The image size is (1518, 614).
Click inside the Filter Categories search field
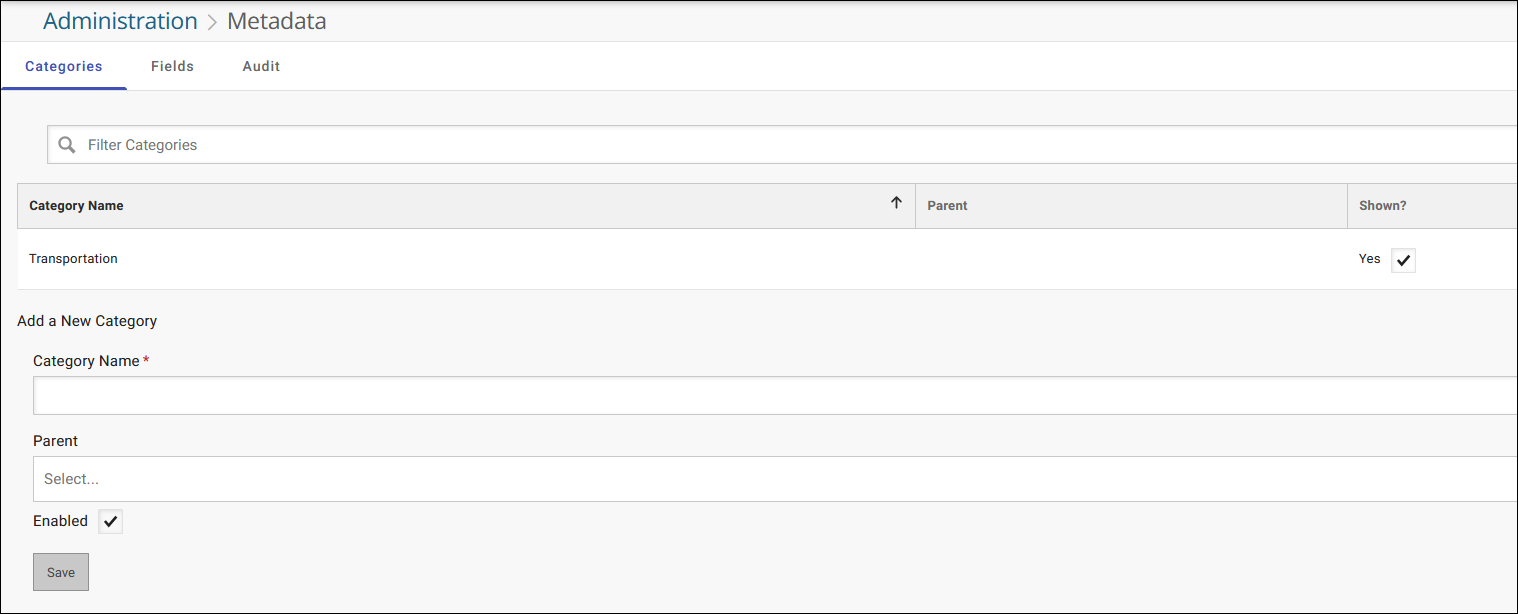(400, 144)
